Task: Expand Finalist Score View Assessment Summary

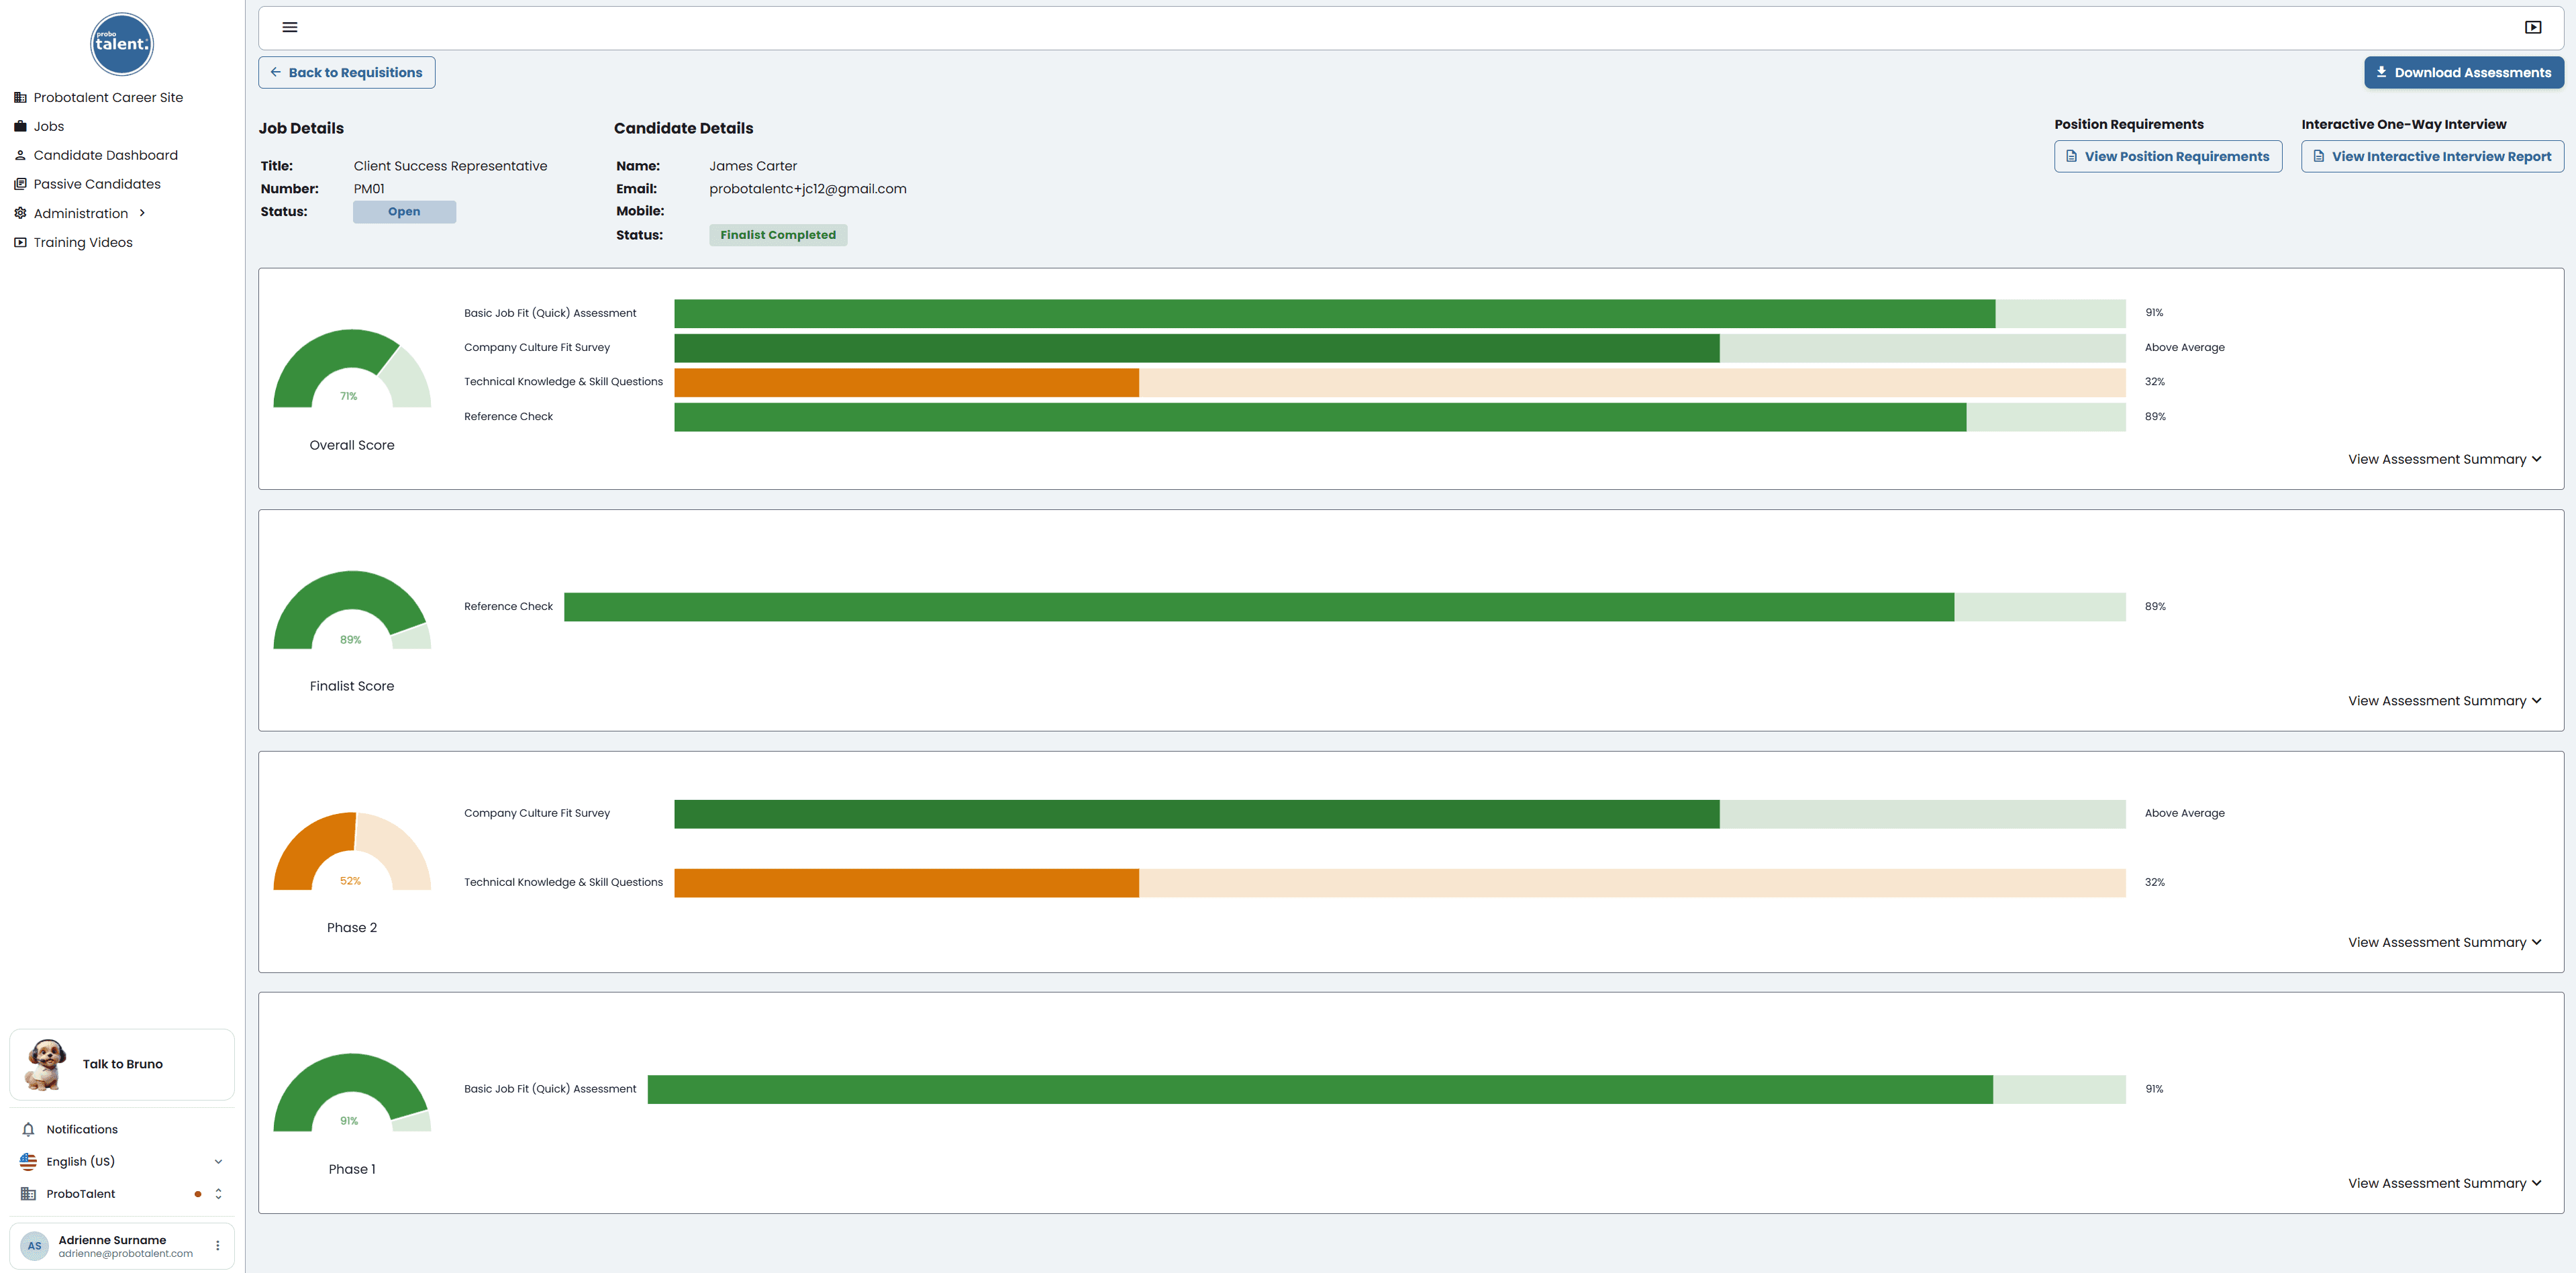Action: point(2444,701)
